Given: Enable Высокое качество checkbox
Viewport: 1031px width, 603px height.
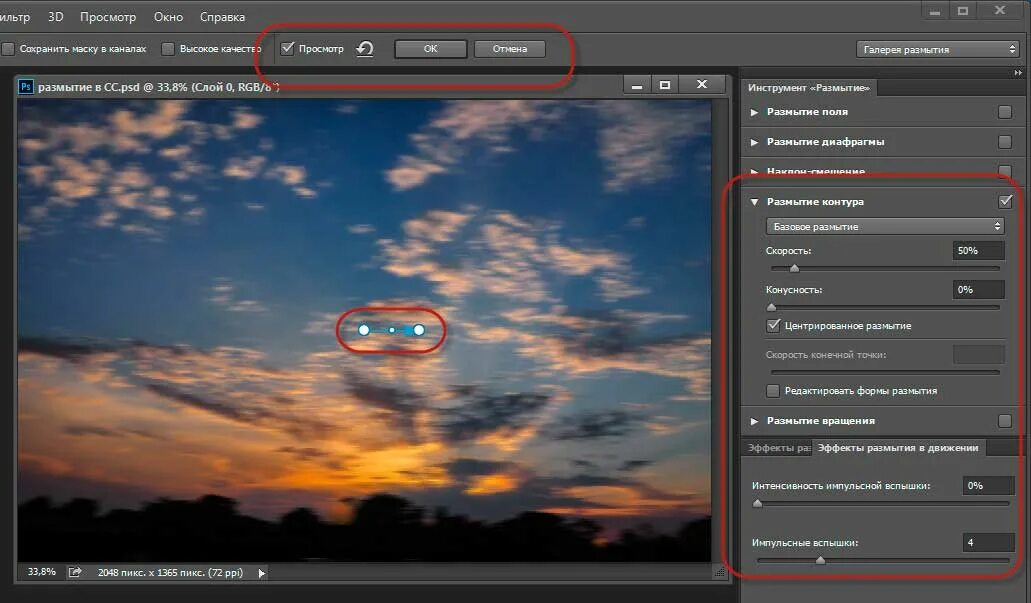Looking at the screenshot, I should pyautogui.click(x=168, y=49).
